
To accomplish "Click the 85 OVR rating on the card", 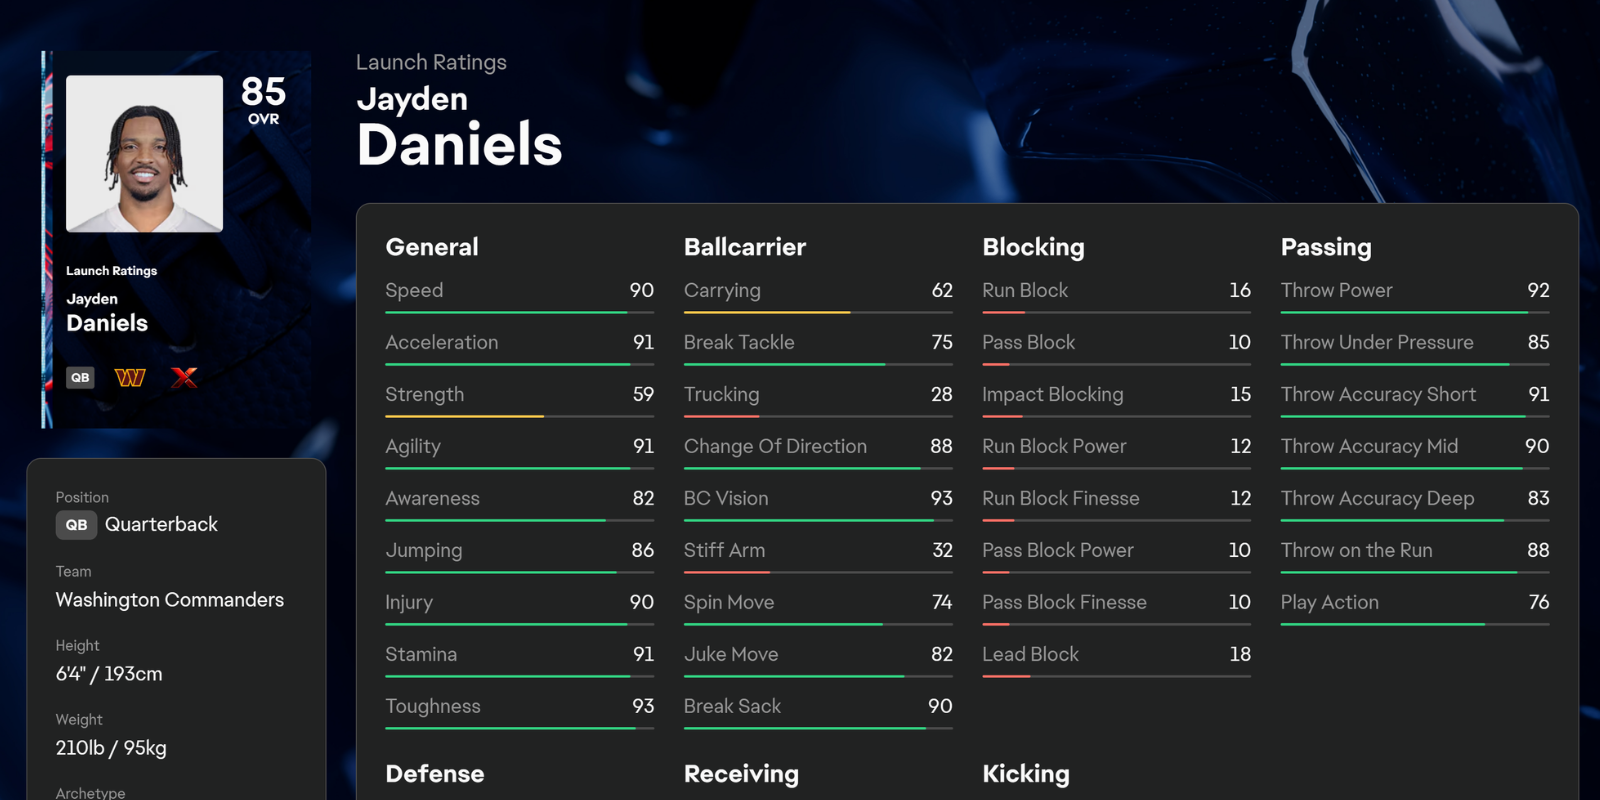I will point(263,100).
